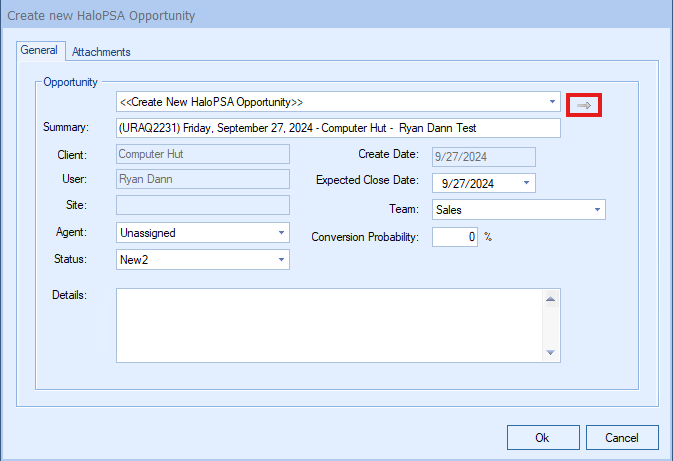The height and width of the screenshot is (461, 673).
Task: Click the Ok button
Action: (543, 437)
